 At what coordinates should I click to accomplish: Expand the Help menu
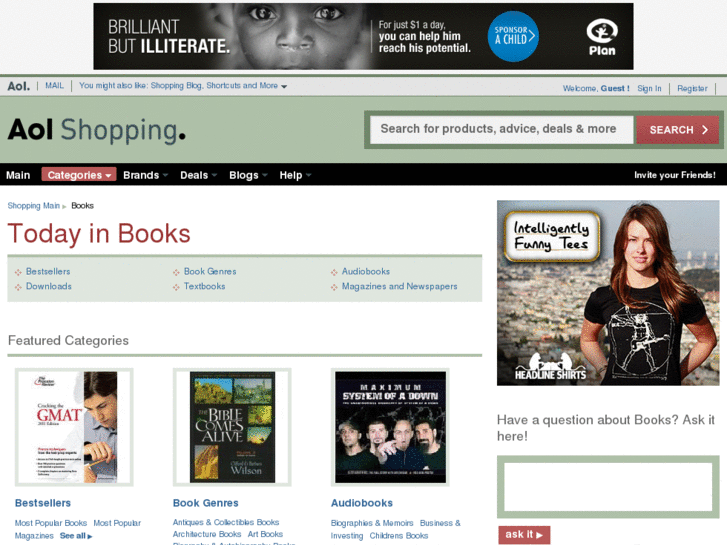point(295,175)
